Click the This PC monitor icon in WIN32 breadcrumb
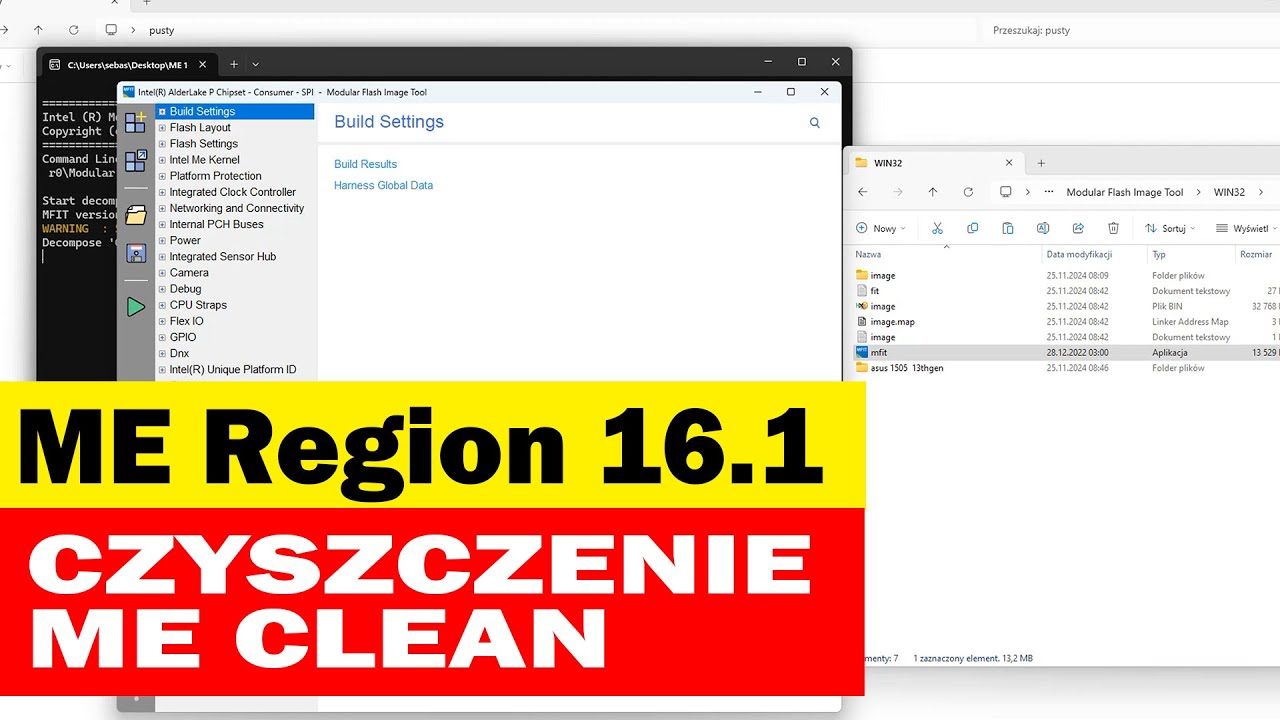The image size is (1280, 720). [x=1006, y=192]
